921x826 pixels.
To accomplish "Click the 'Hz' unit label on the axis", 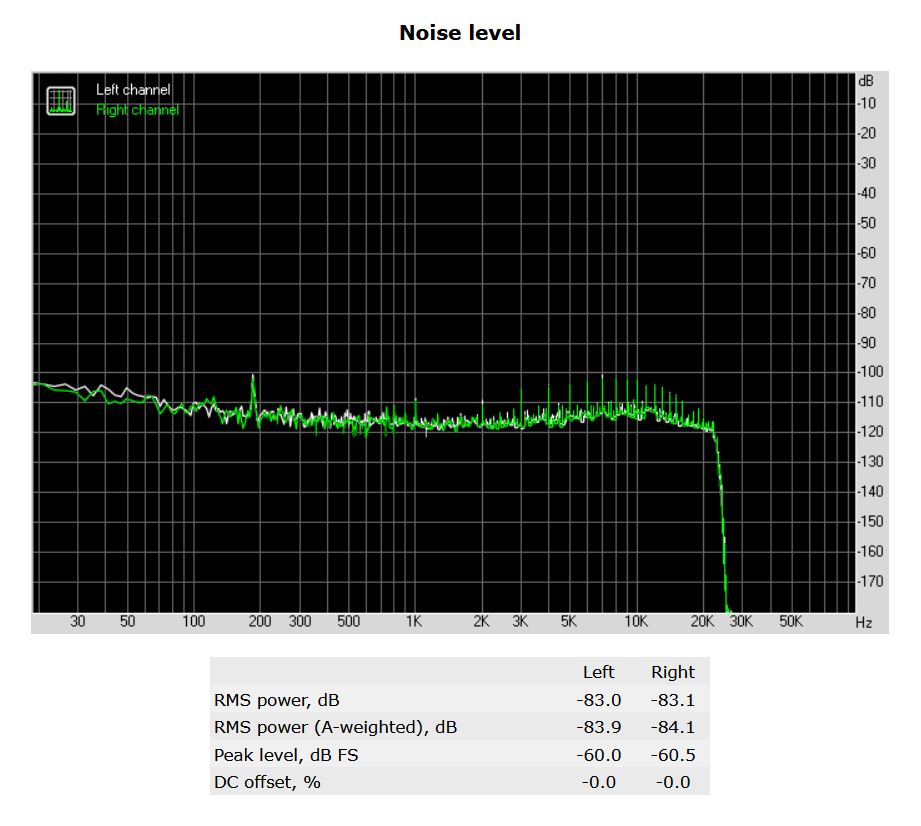I will coord(863,623).
